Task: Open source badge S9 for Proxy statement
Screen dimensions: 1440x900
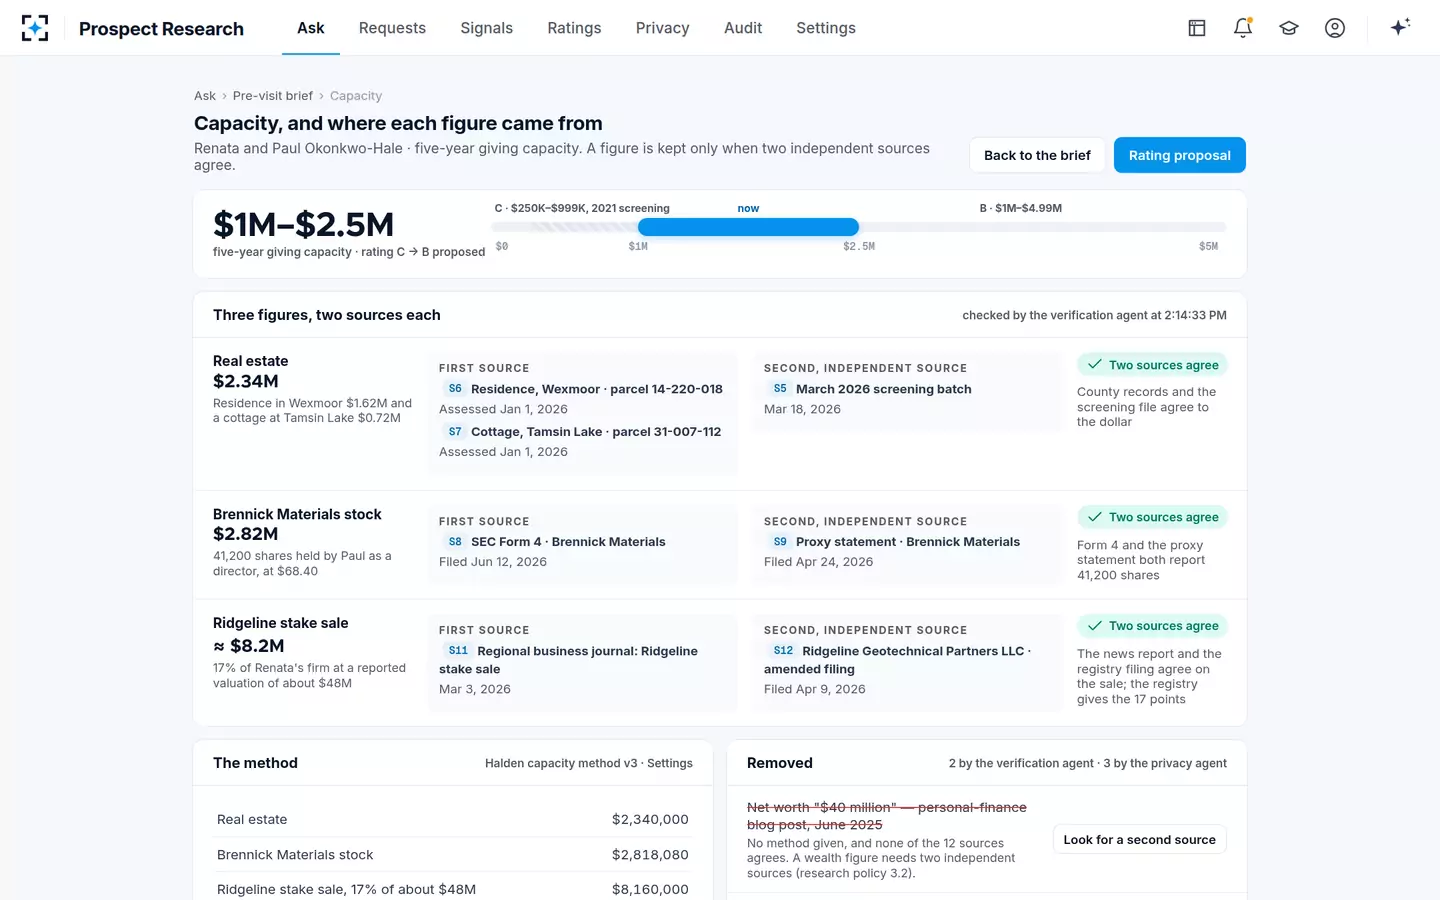Action: tap(780, 542)
